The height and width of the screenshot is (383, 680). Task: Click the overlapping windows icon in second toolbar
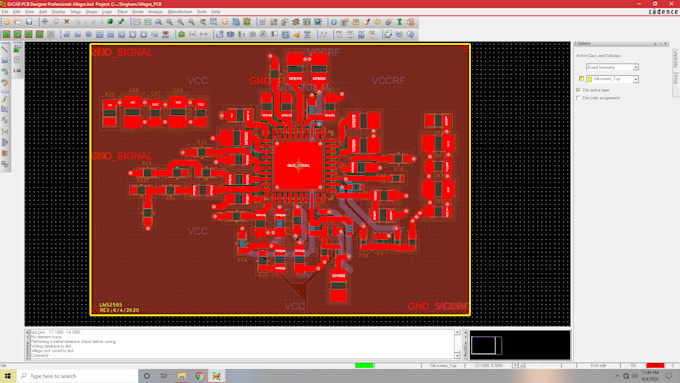(x=388, y=34)
